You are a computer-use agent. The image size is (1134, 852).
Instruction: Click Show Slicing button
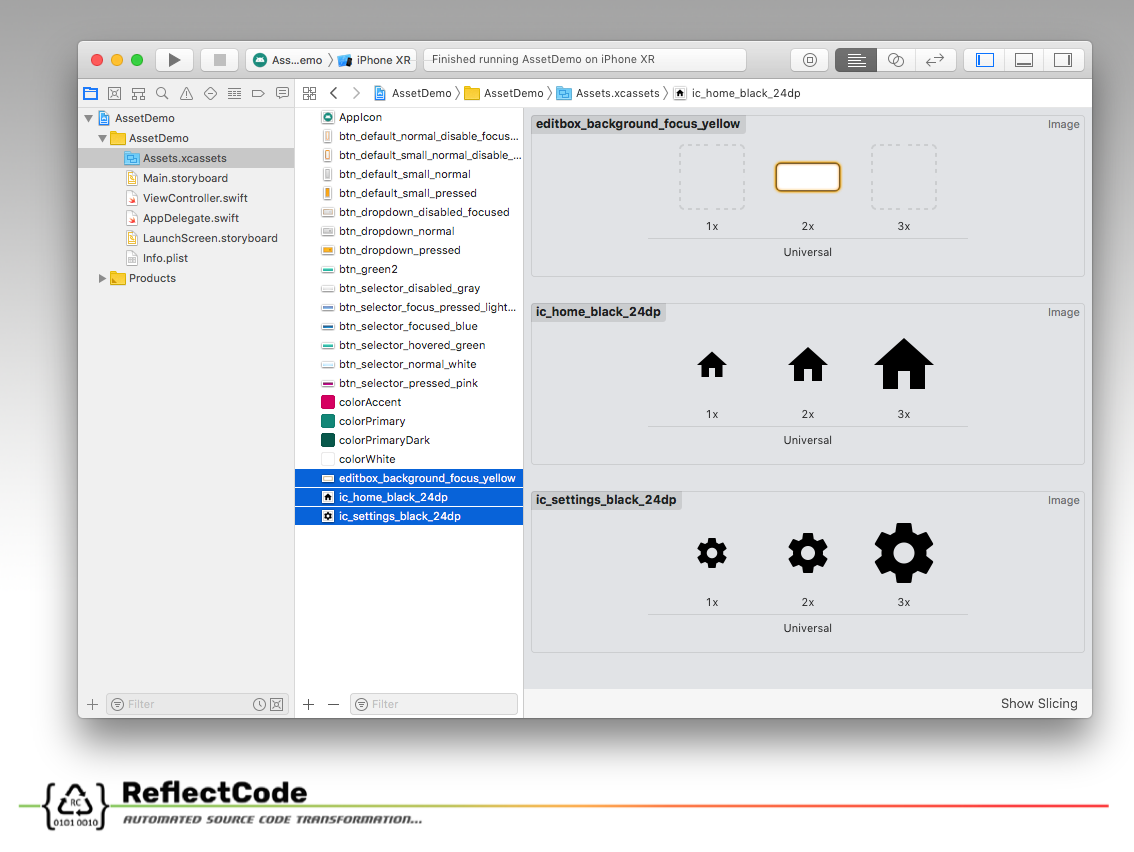1039,704
